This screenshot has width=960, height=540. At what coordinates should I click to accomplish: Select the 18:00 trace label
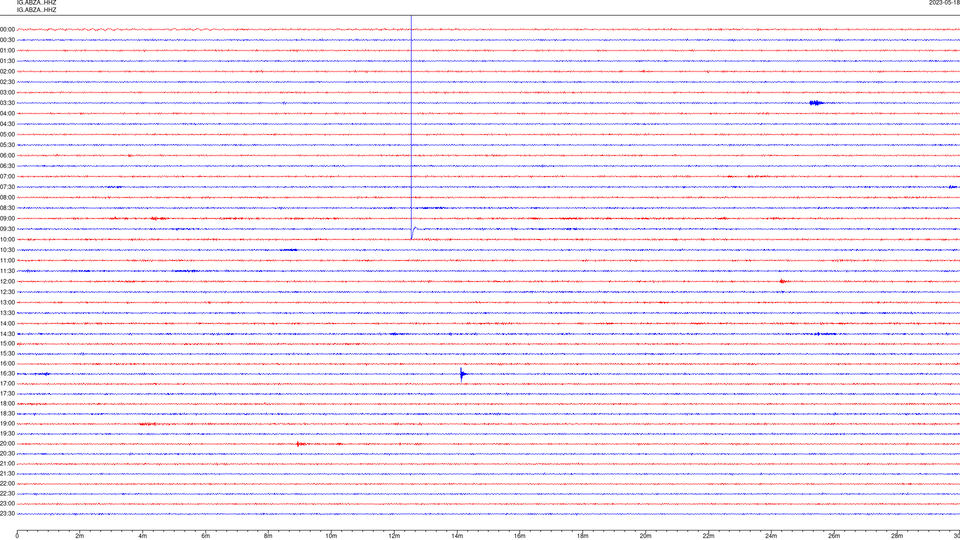(7, 403)
